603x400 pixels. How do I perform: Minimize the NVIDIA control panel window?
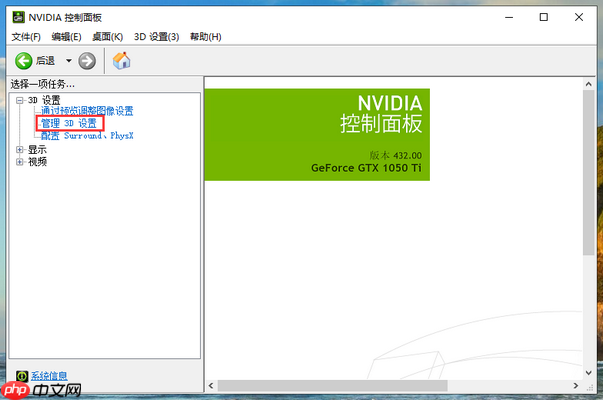tap(509, 17)
